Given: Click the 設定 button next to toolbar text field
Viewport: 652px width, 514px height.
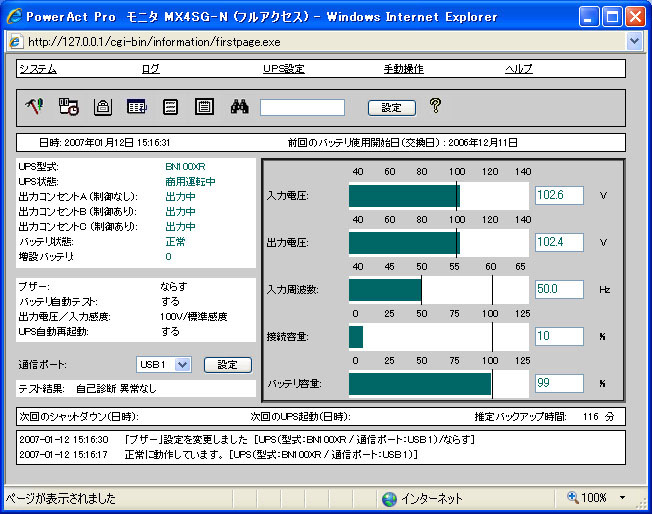Looking at the screenshot, I should pos(392,108).
